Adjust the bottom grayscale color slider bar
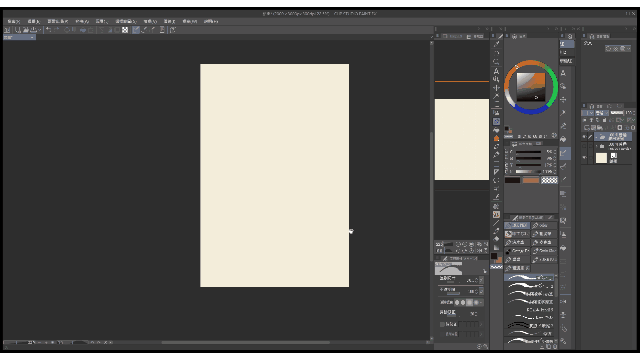Viewport: 640px width, 360px height. pos(529,172)
